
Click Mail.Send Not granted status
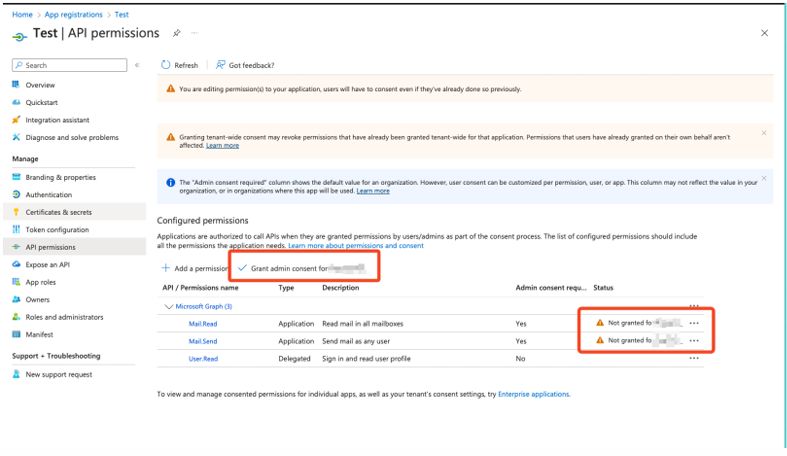pyautogui.click(x=639, y=341)
